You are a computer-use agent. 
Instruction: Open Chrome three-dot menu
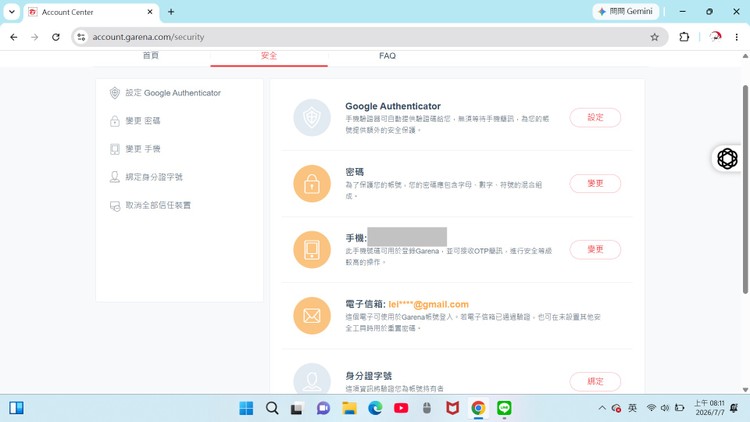tap(737, 37)
